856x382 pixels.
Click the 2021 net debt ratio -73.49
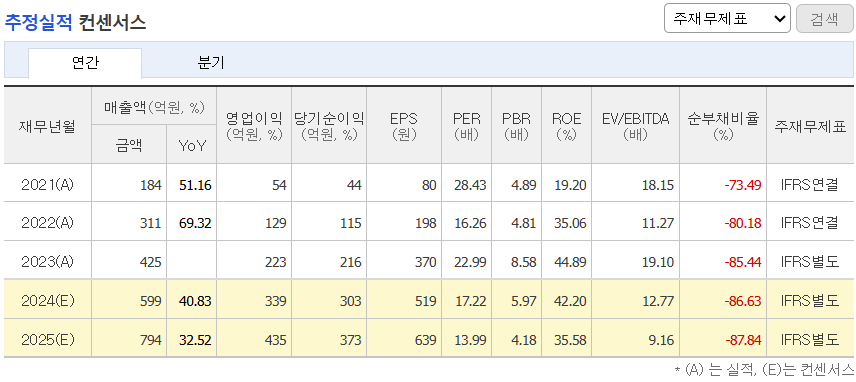[742, 186]
